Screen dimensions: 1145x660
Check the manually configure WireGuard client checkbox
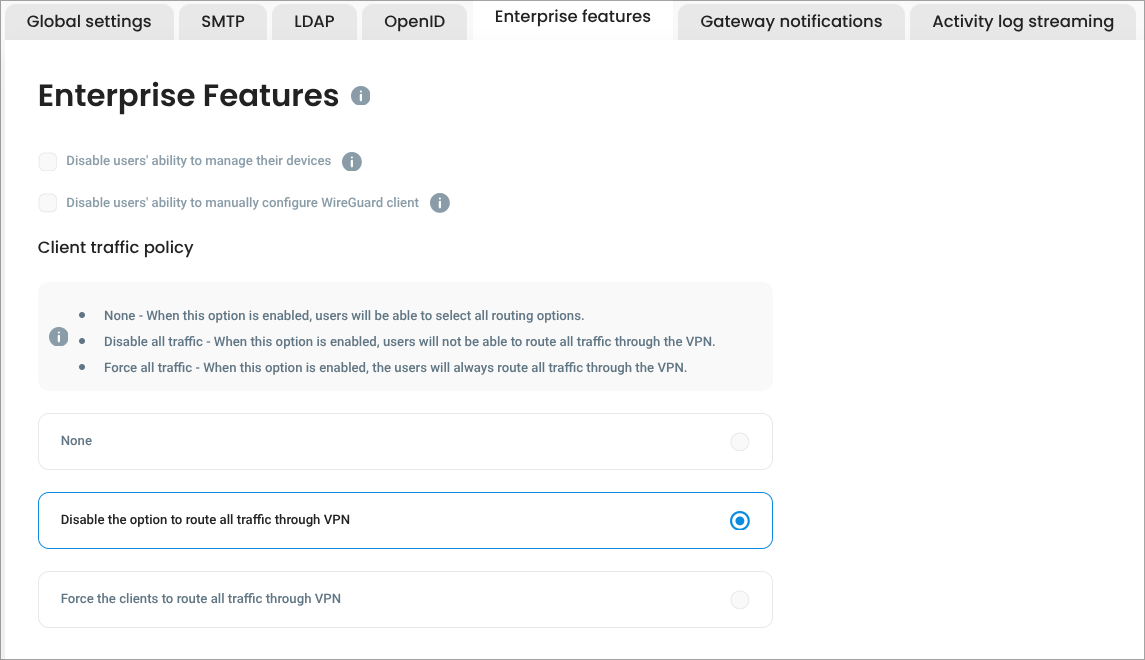click(x=48, y=203)
